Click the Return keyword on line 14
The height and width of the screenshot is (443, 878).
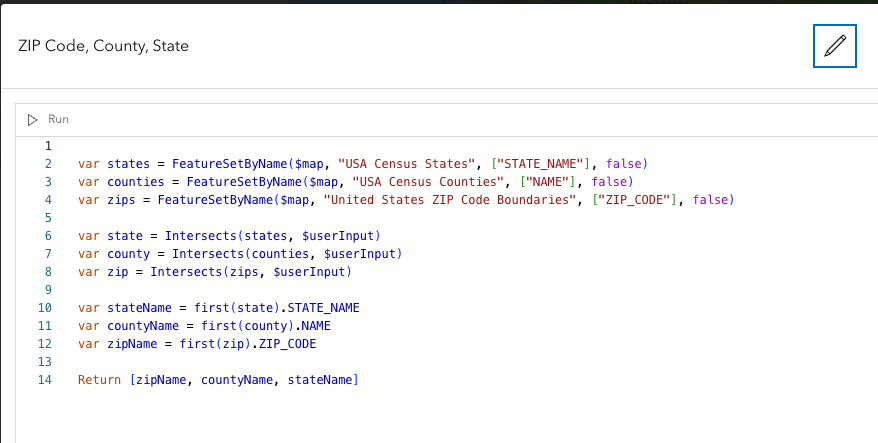tap(99, 380)
